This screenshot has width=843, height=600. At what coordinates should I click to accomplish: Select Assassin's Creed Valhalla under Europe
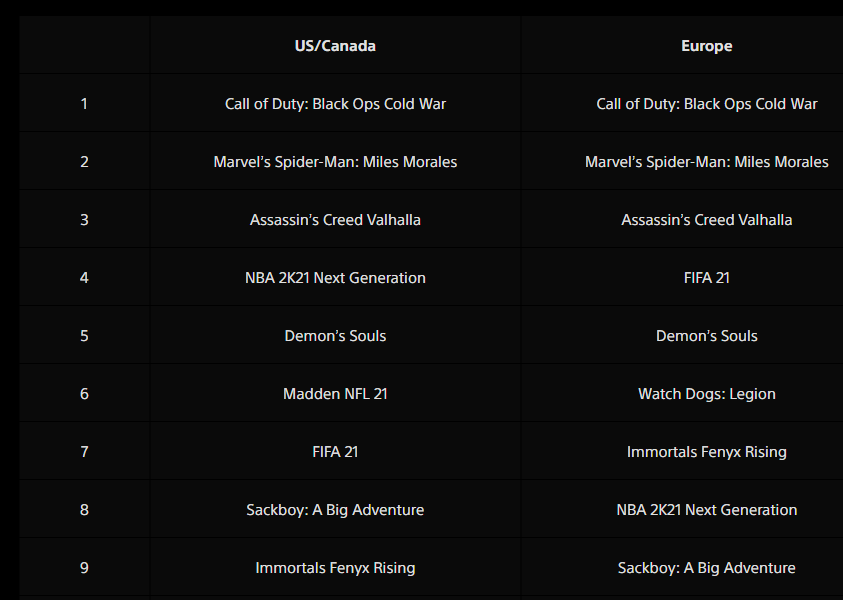(706, 220)
